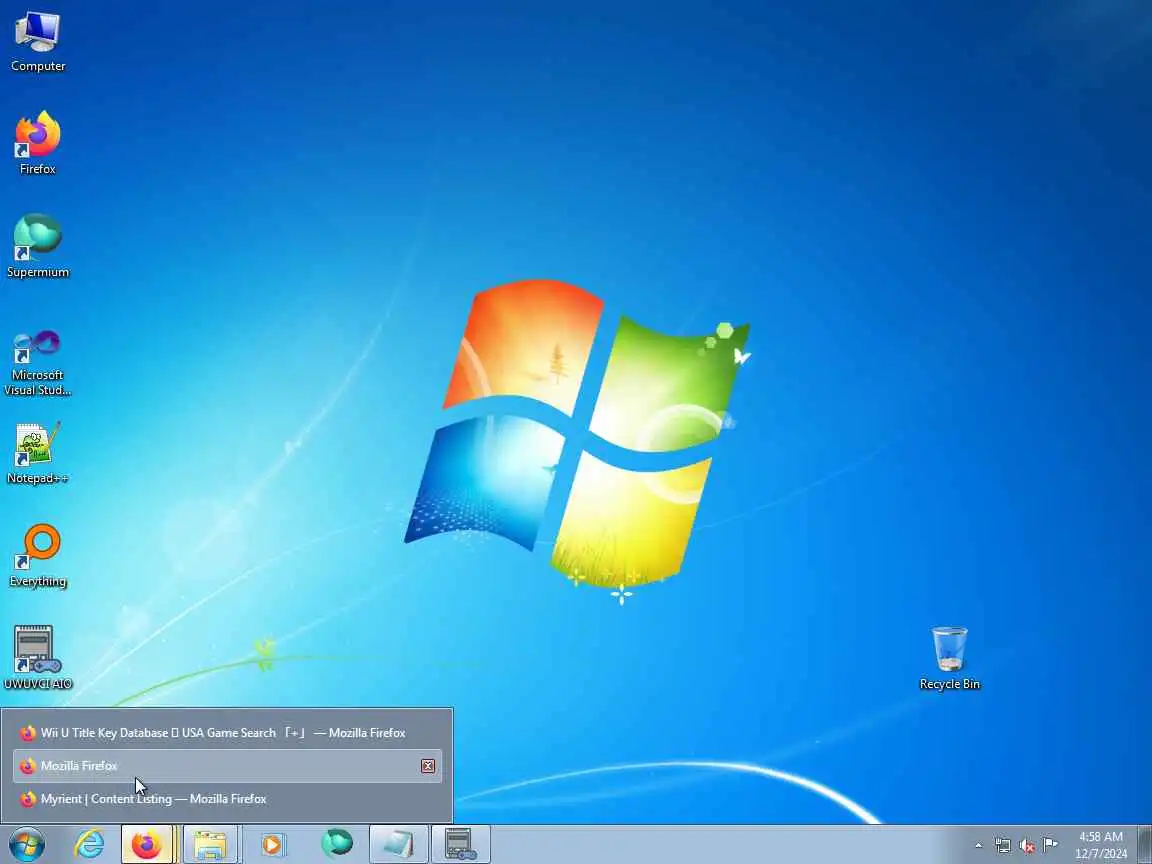Click the Firefox icon beside Myrient entry
1152x864 pixels.
pos(28,799)
